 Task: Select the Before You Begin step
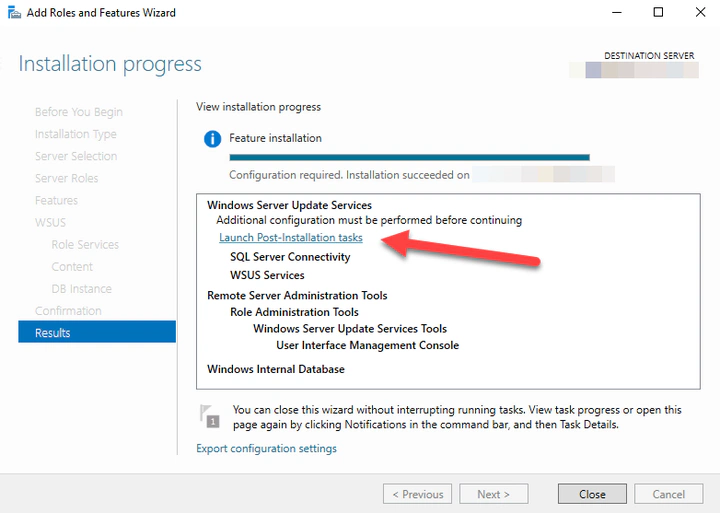click(79, 113)
